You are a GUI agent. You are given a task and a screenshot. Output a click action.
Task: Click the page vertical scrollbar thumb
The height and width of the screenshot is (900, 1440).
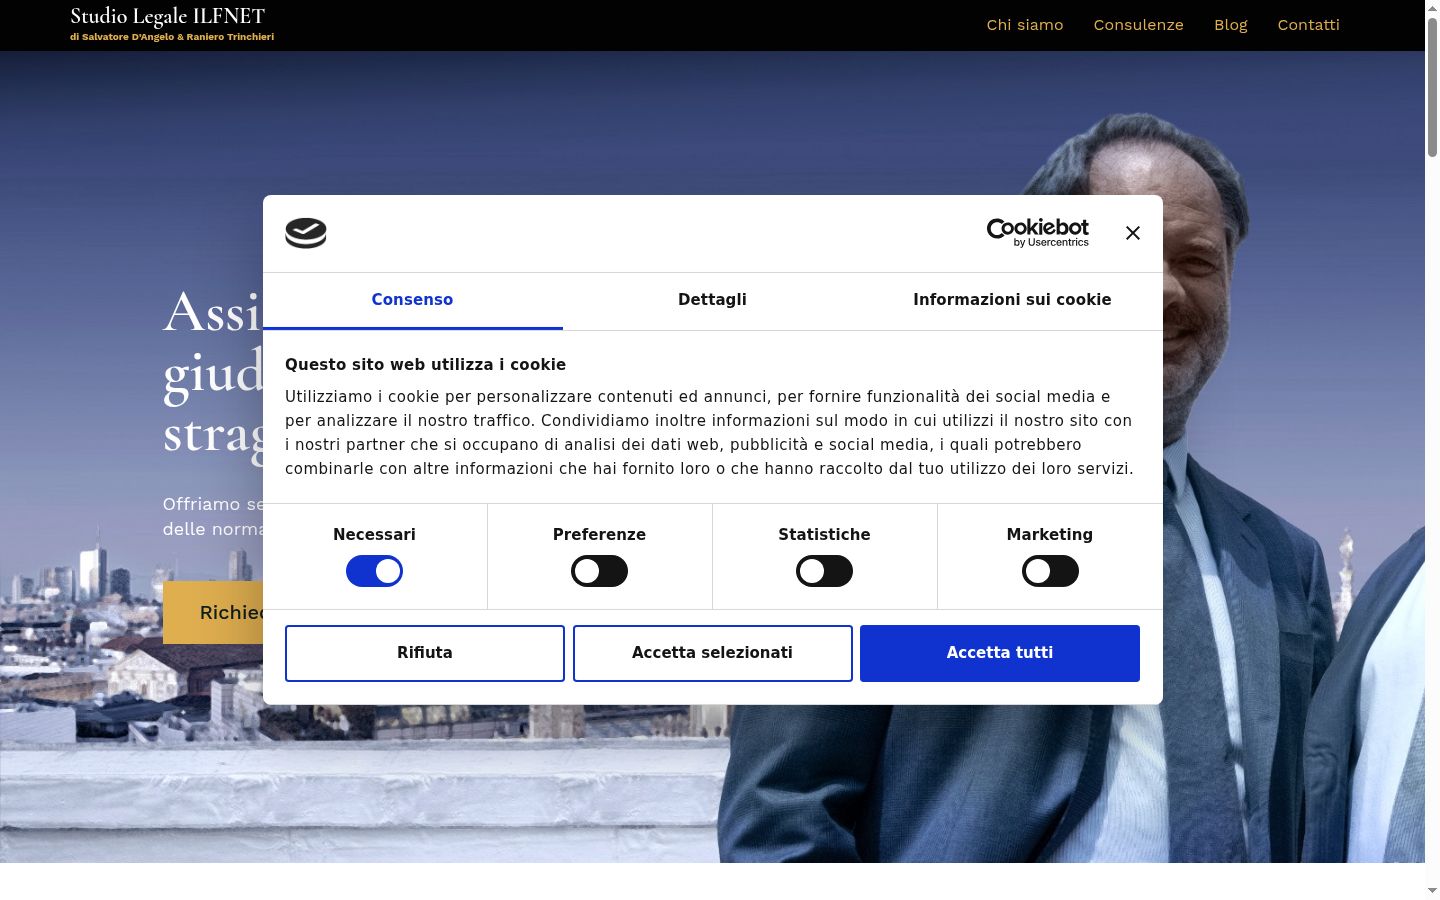coord(1432,86)
